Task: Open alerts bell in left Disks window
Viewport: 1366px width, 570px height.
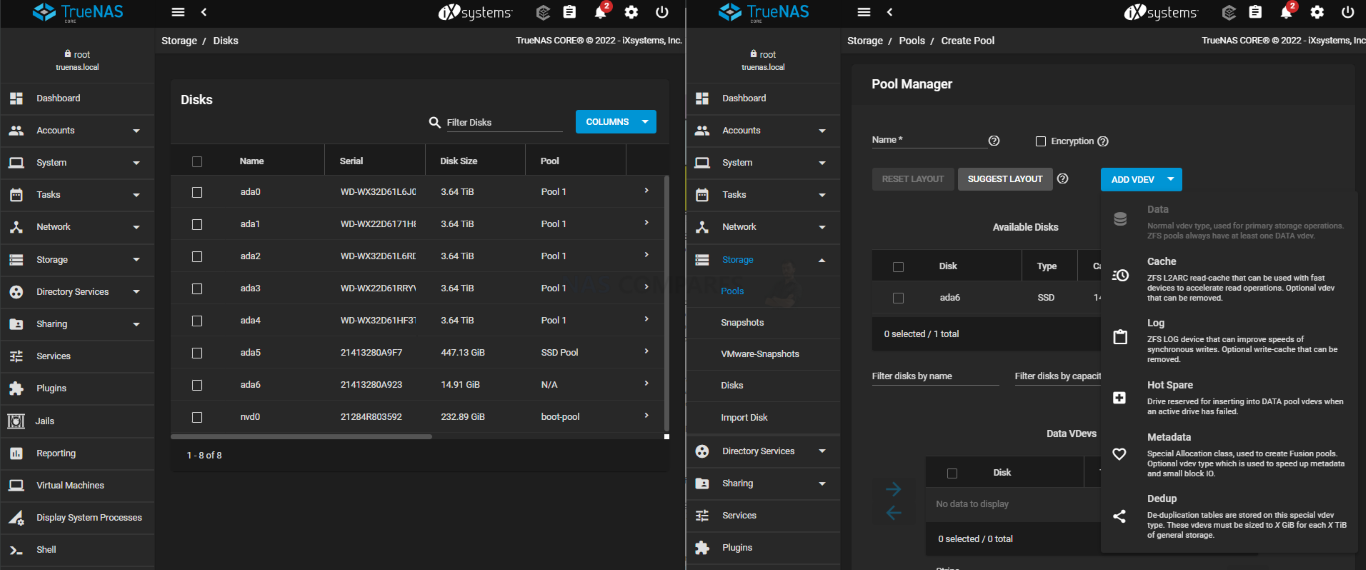Action: [x=600, y=12]
